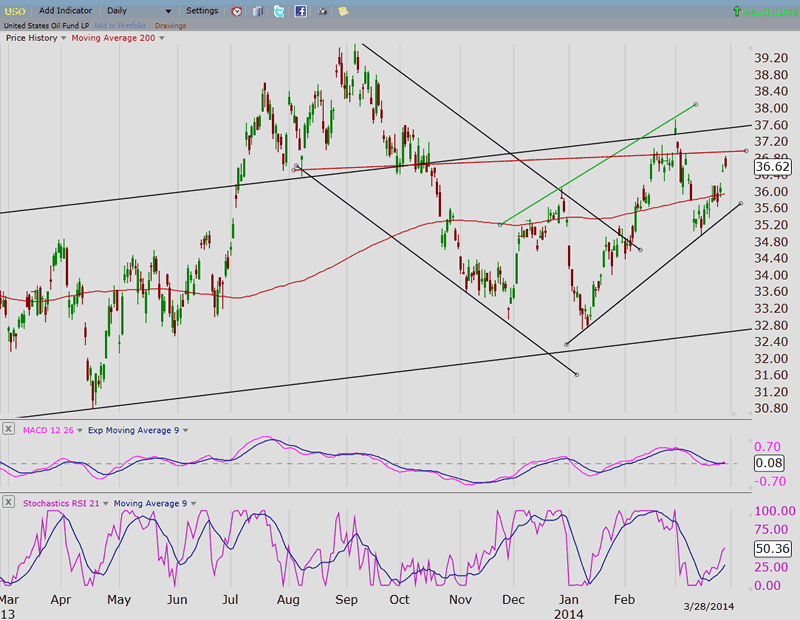Image resolution: width=800 pixels, height=620 pixels.
Task: Open the Drawings link
Action: [x=170, y=25]
